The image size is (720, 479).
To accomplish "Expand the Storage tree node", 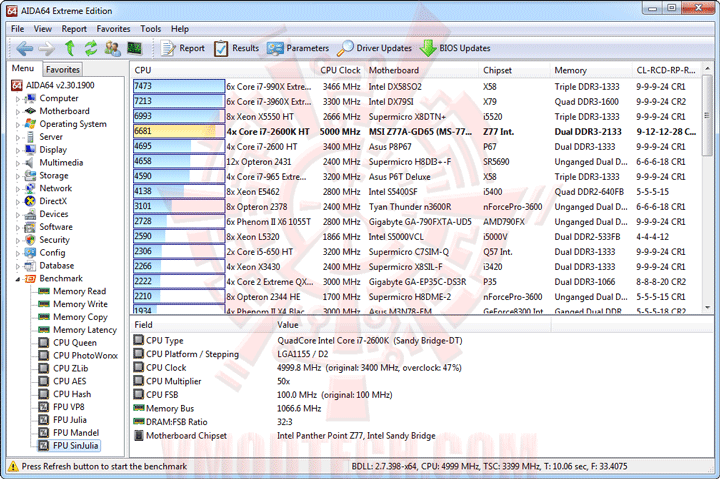I will [17, 176].
